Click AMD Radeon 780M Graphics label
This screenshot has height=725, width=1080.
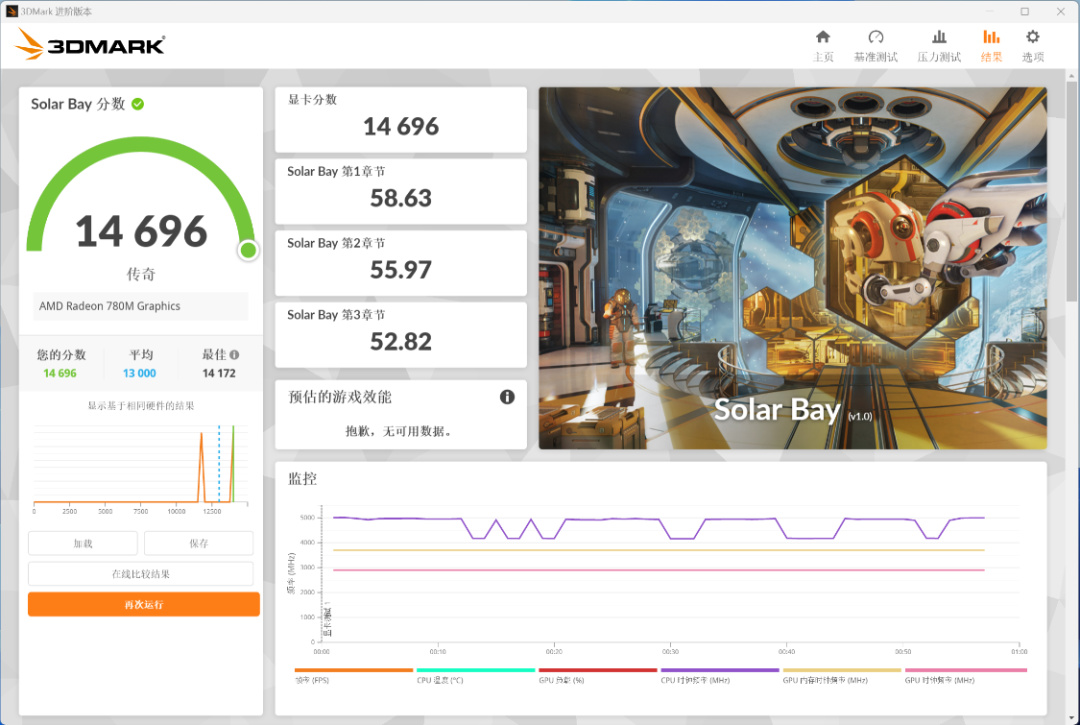click(110, 306)
